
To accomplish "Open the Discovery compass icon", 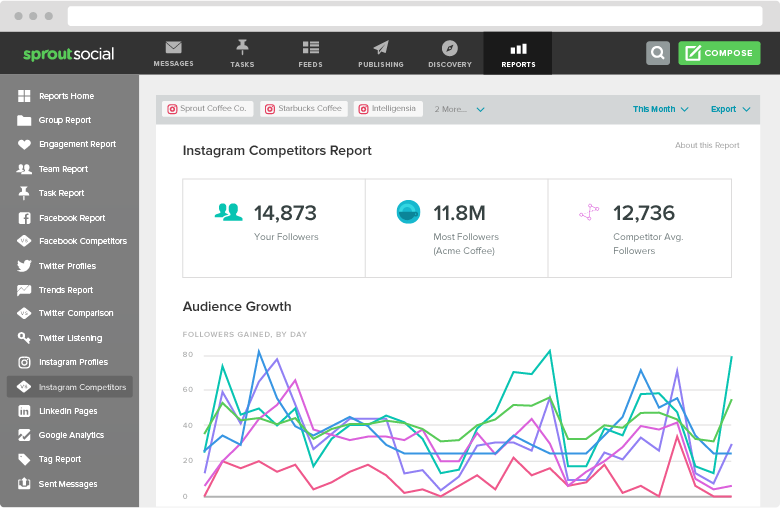I will click(450, 48).
